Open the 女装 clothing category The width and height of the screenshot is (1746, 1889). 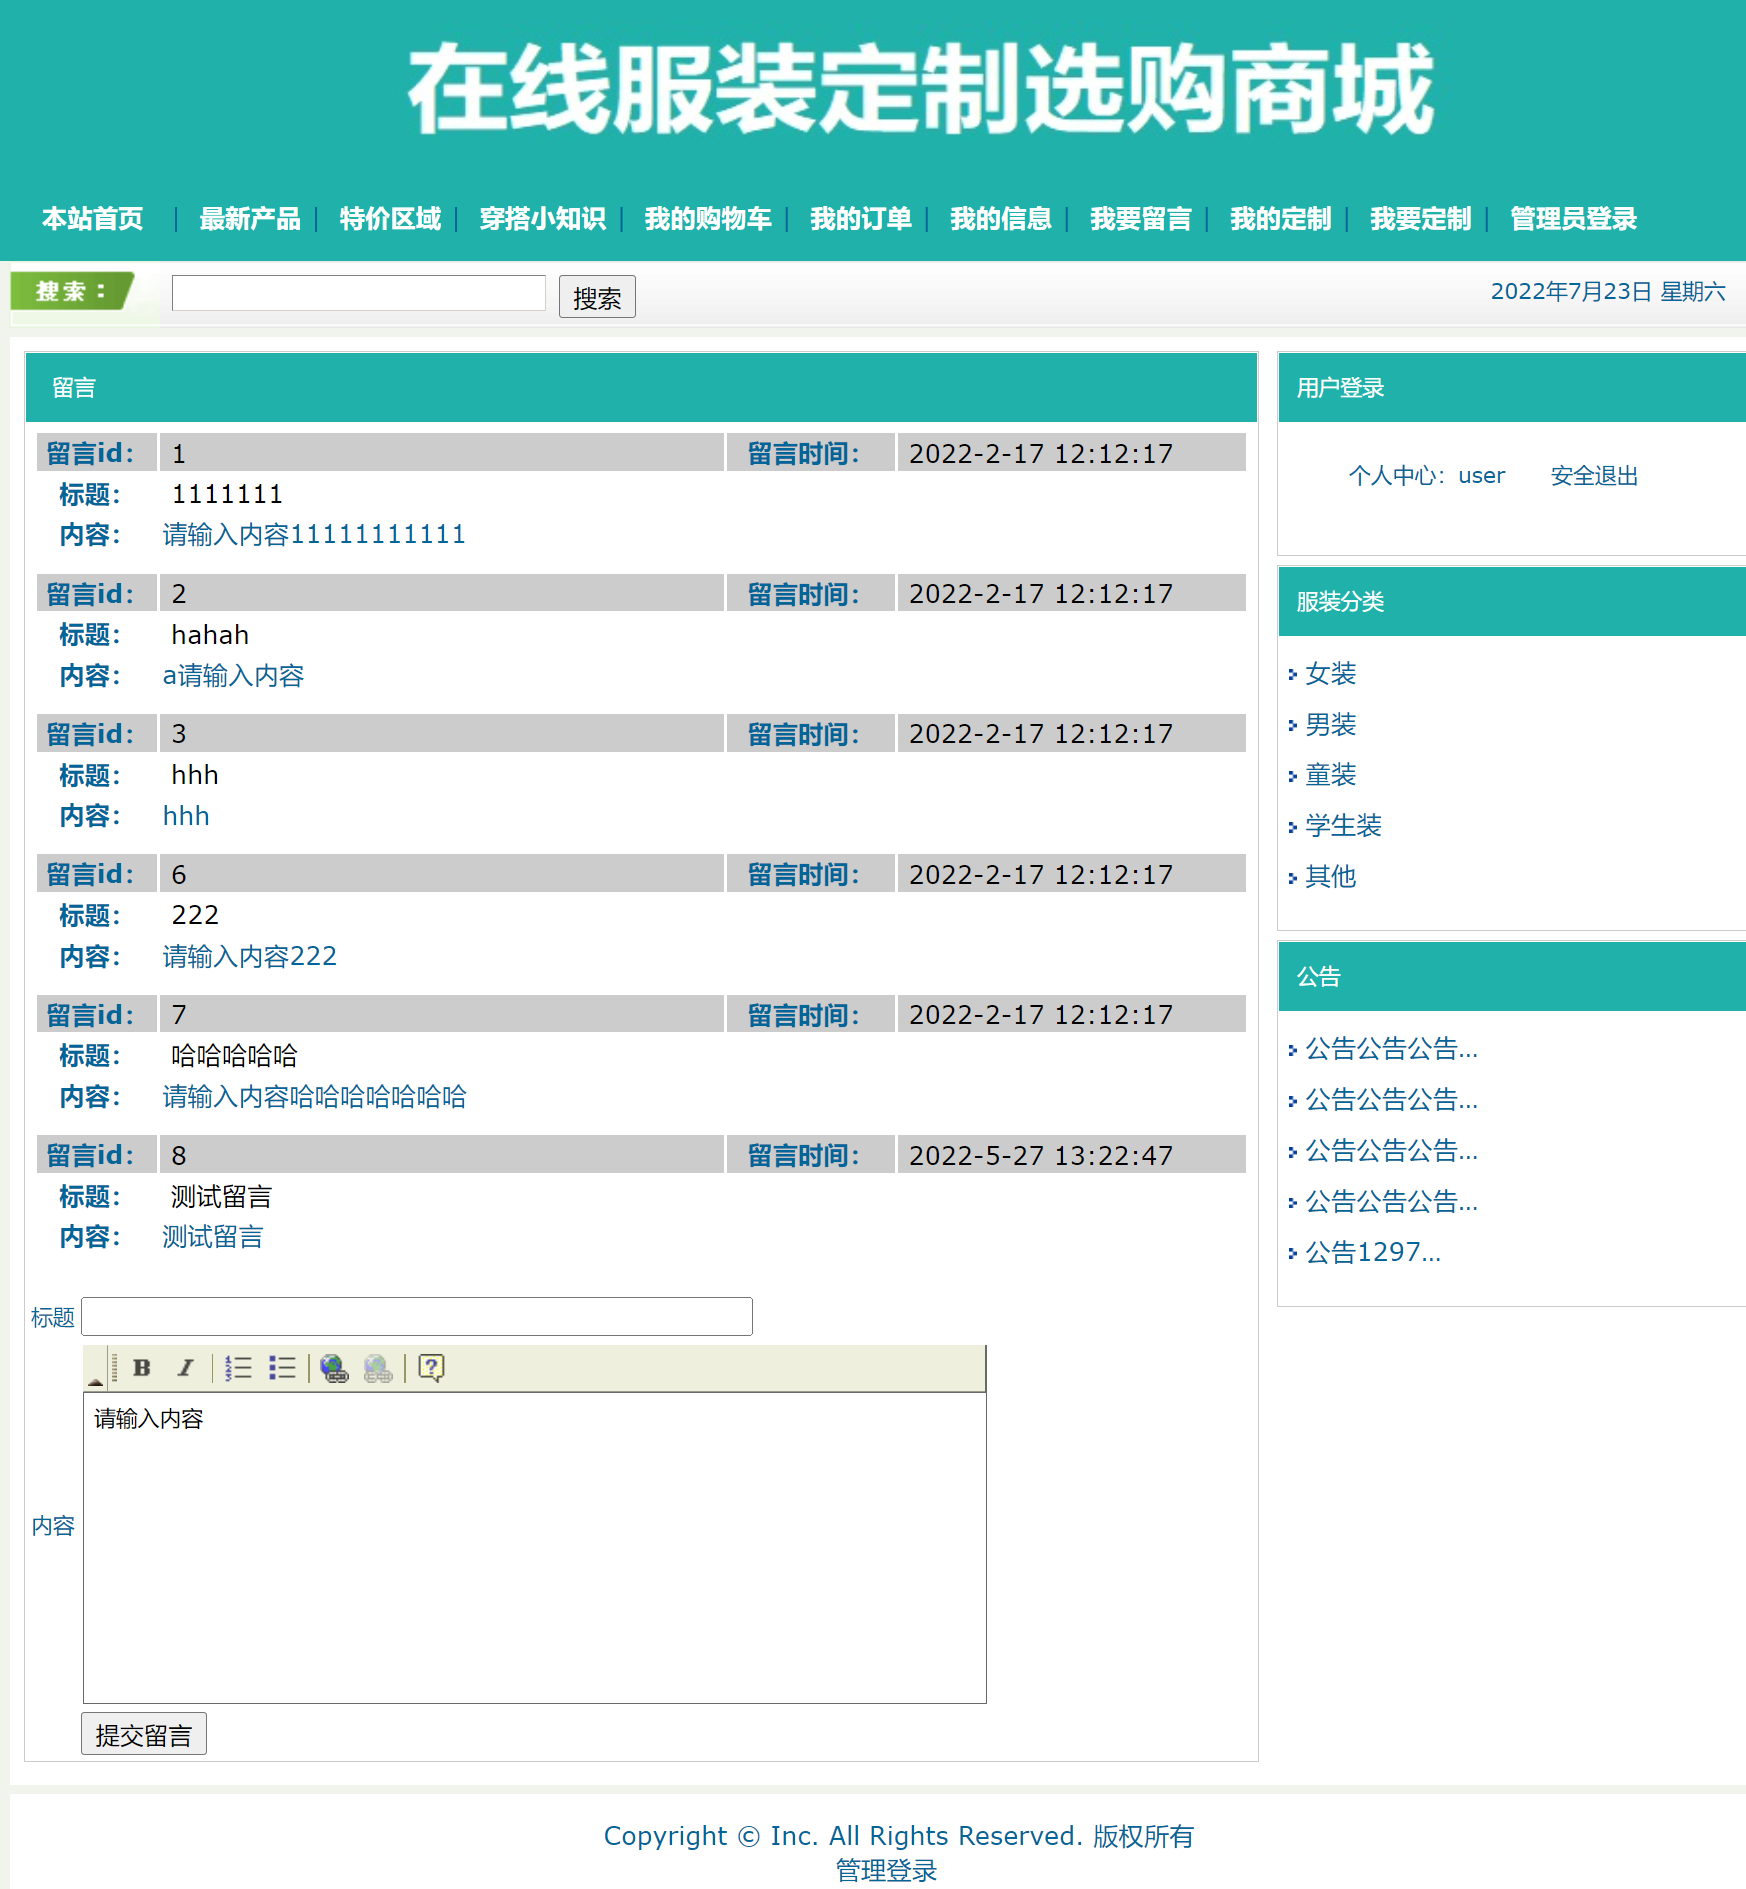coord(1329,673)
